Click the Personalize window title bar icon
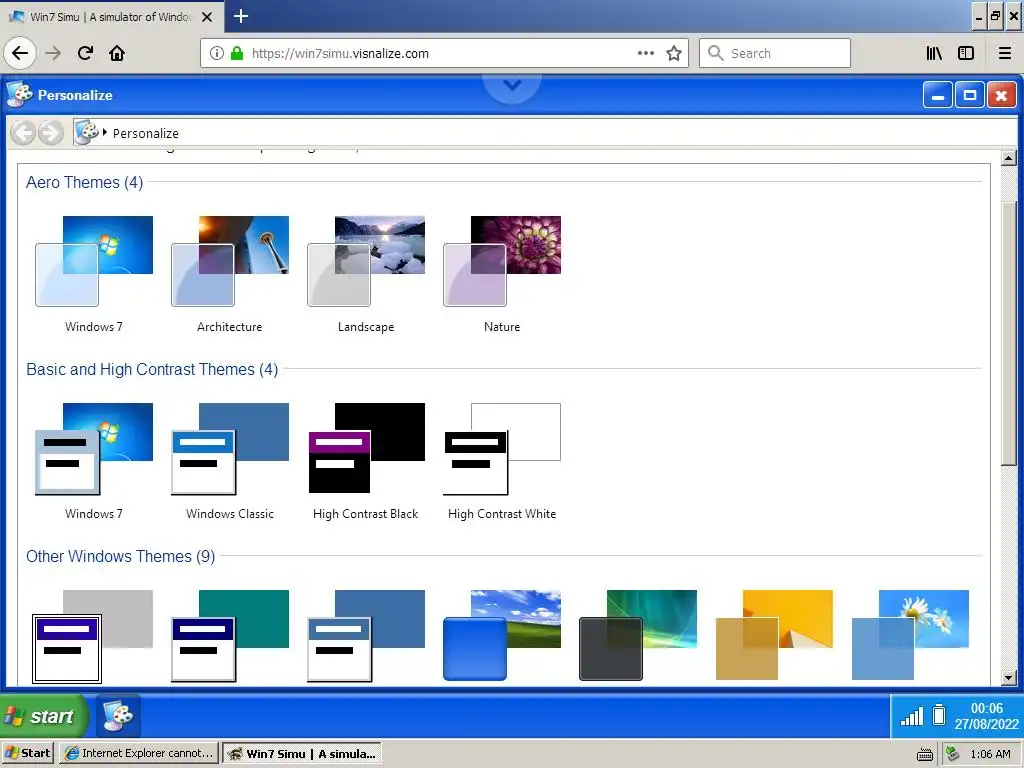The height and width of the screenshot is (768, 1024). [x=20, y=95]
